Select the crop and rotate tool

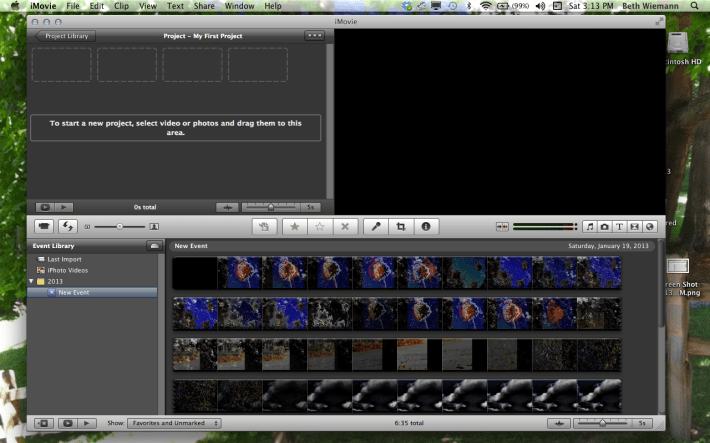(x=400, y=227)
